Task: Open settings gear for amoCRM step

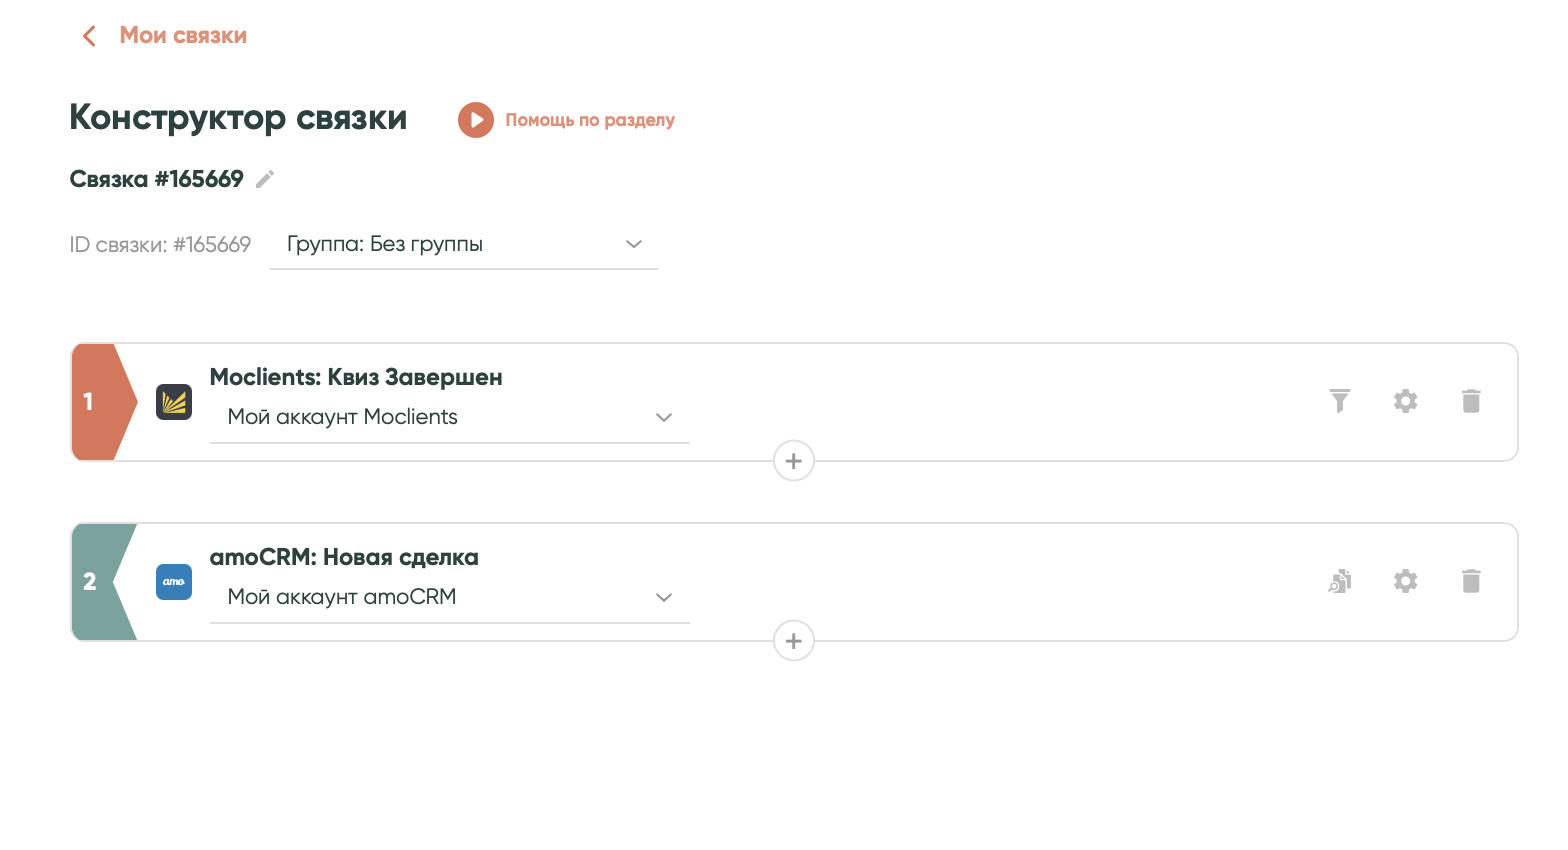Action: 1406,581
